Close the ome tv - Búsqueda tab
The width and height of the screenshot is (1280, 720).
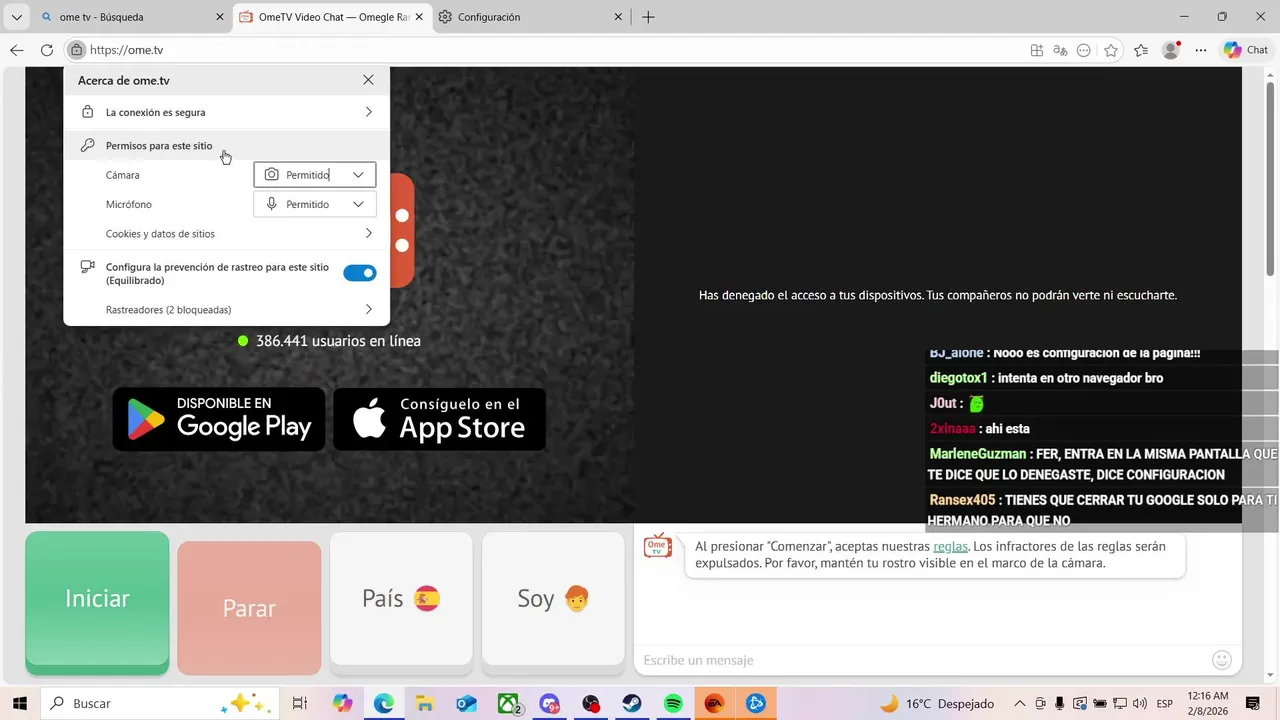click(220, 17)
